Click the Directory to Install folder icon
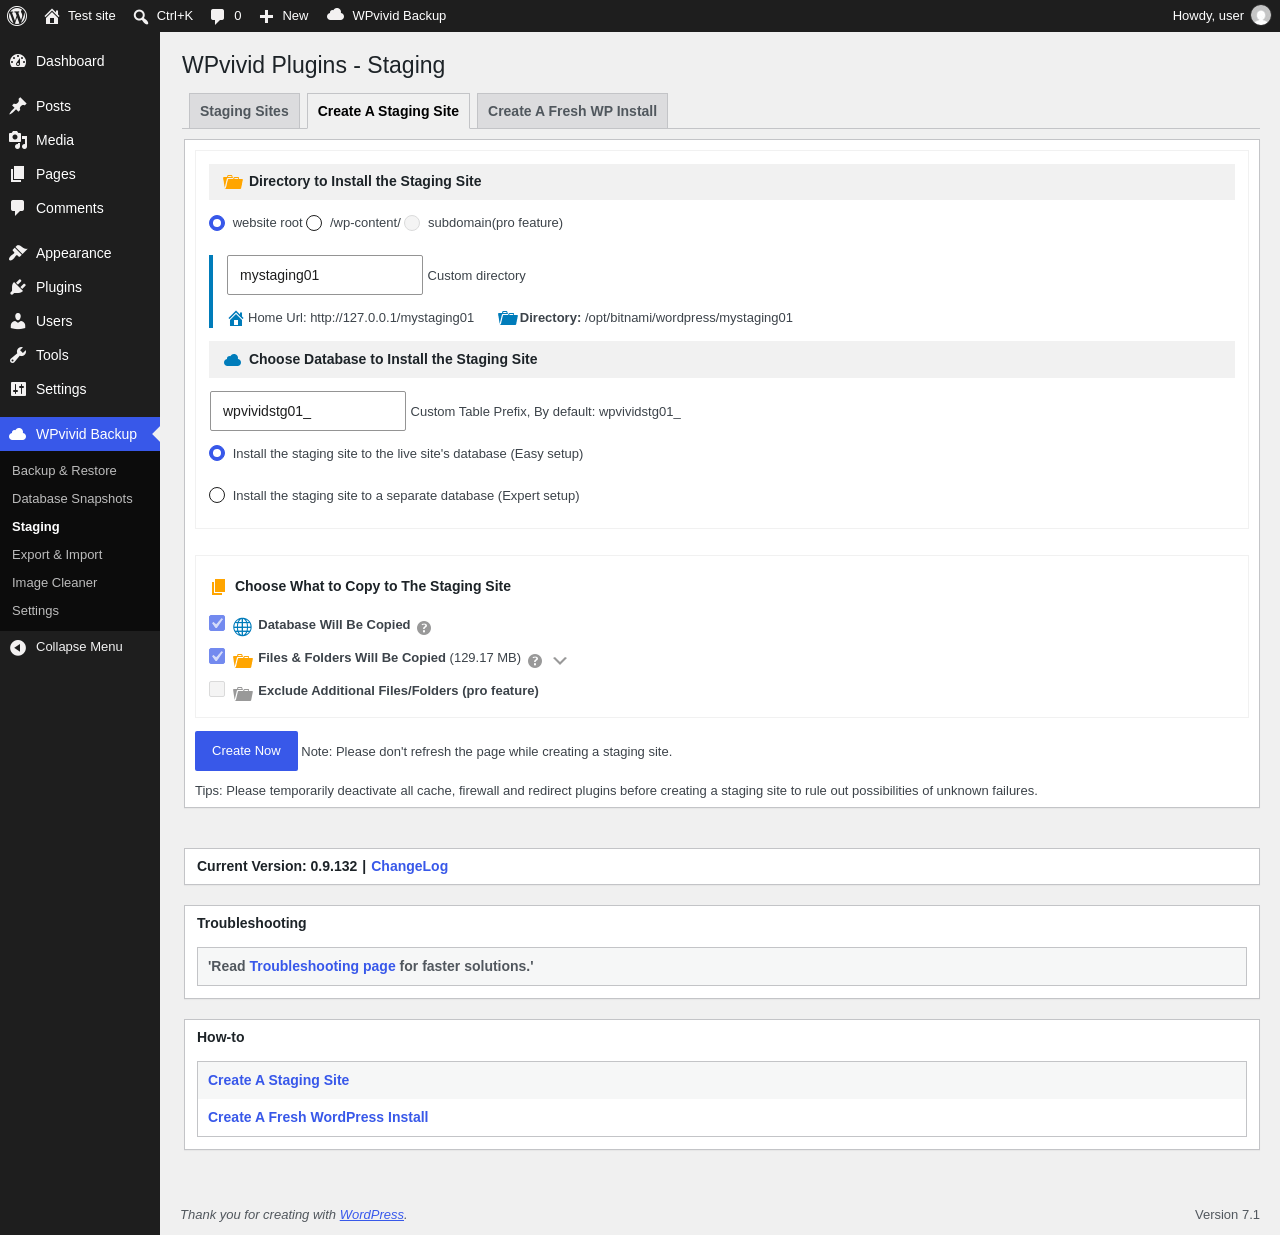The image size is (1280, 1235). (x=233, y=182)
